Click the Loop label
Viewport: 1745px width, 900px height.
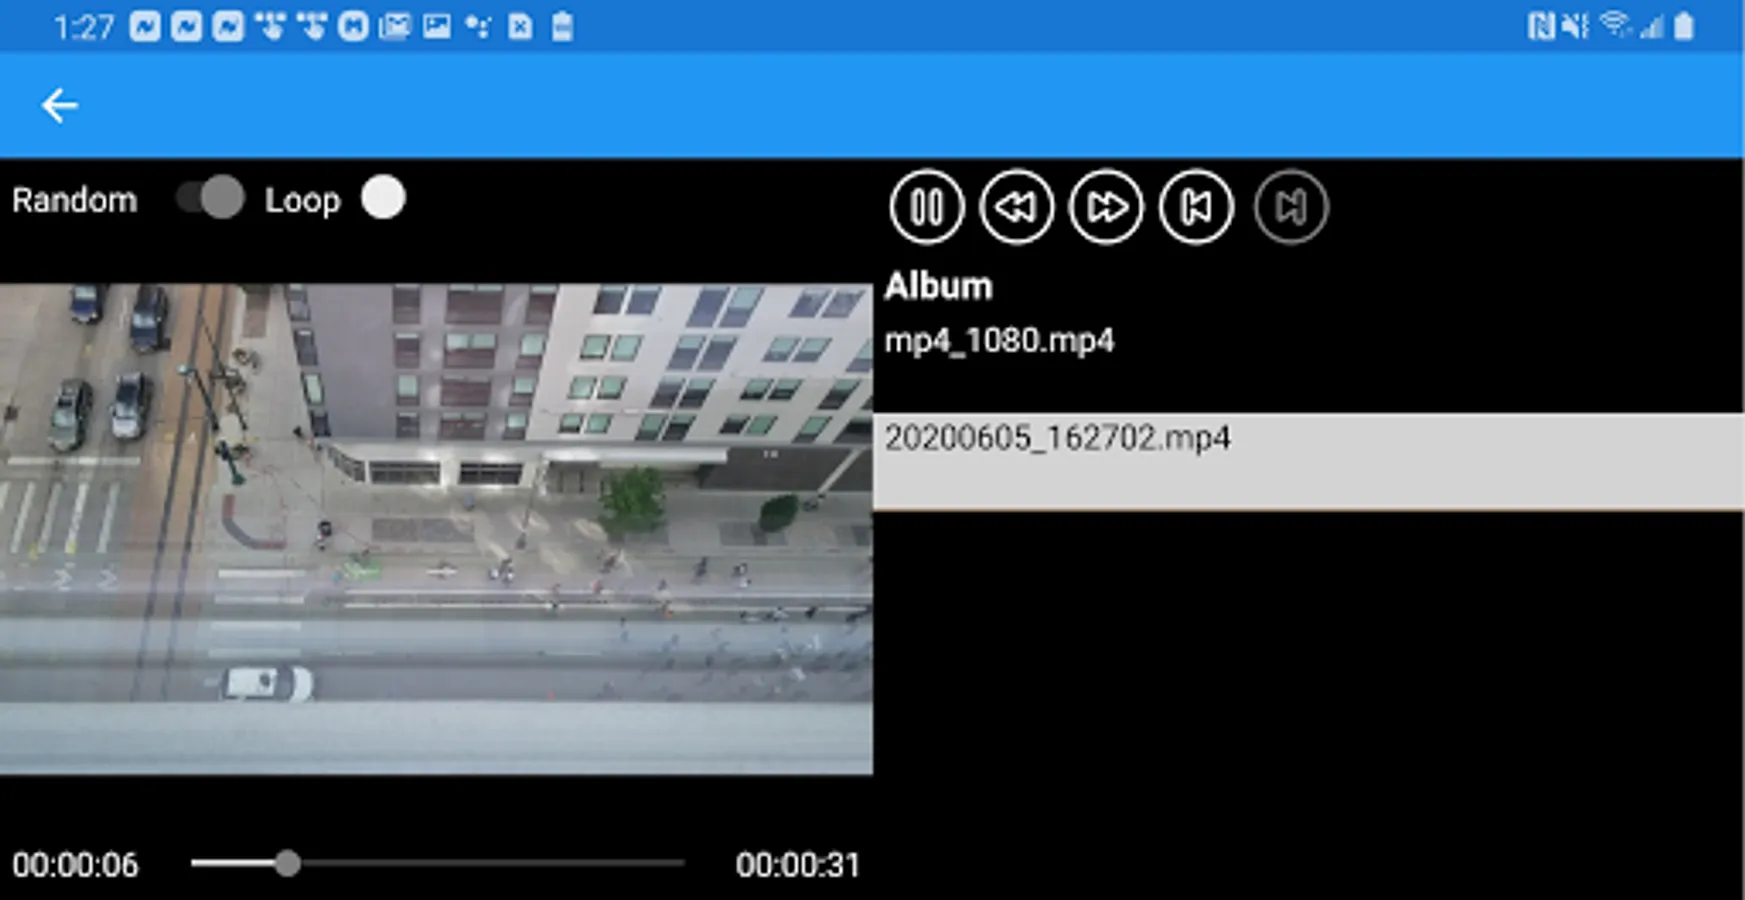click(x=302, y=201)
